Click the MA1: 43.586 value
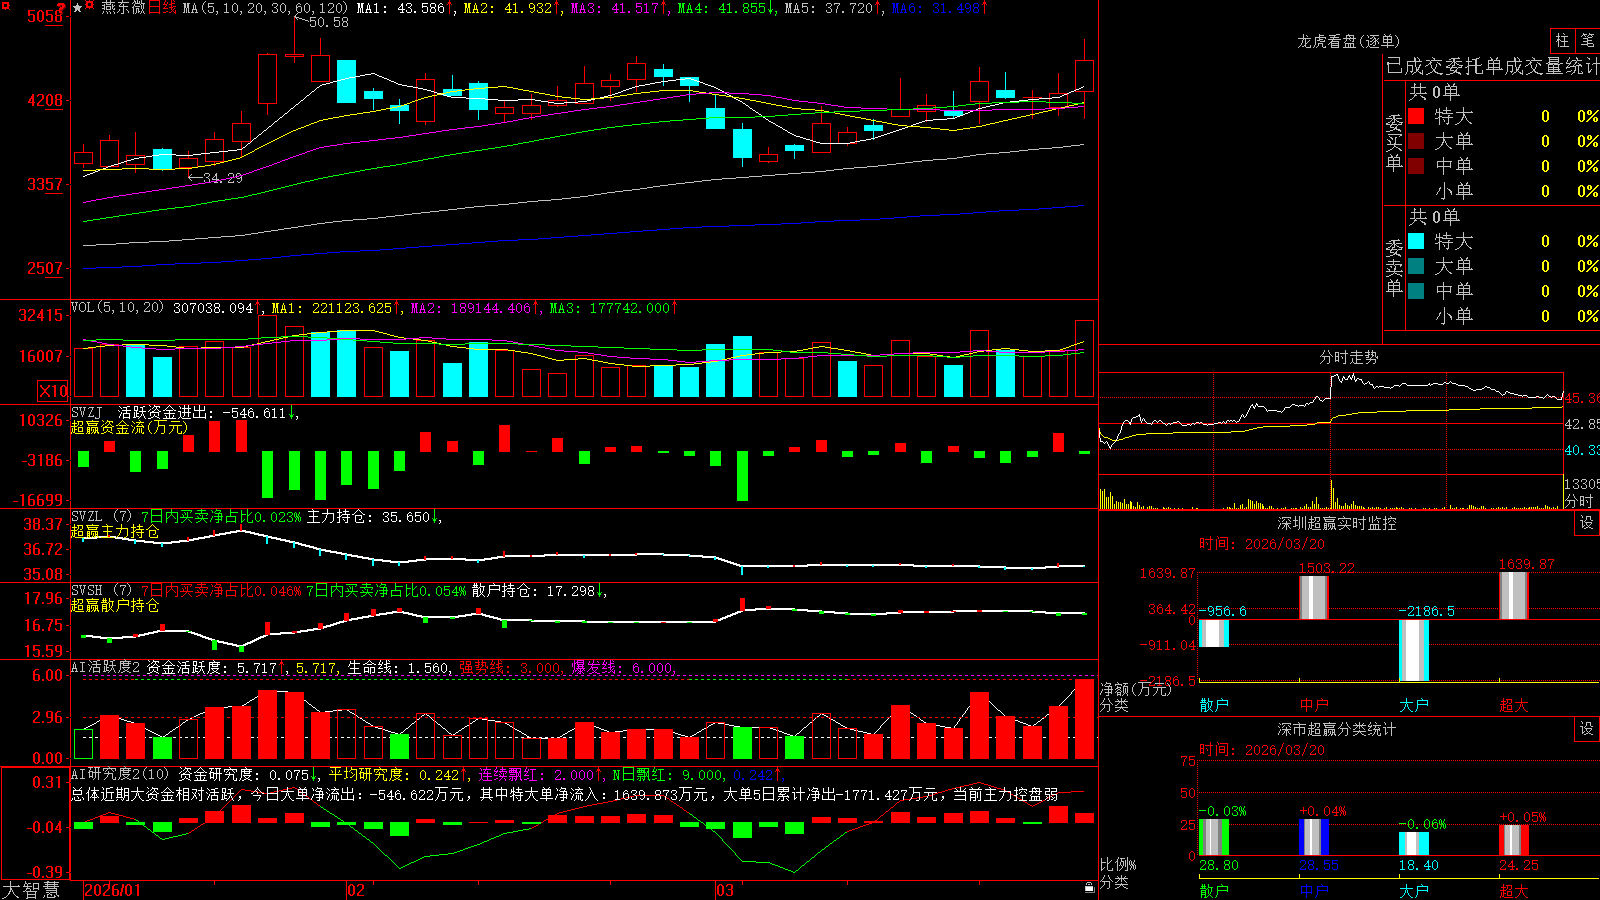1600x900 pixels. coord(405,8)
